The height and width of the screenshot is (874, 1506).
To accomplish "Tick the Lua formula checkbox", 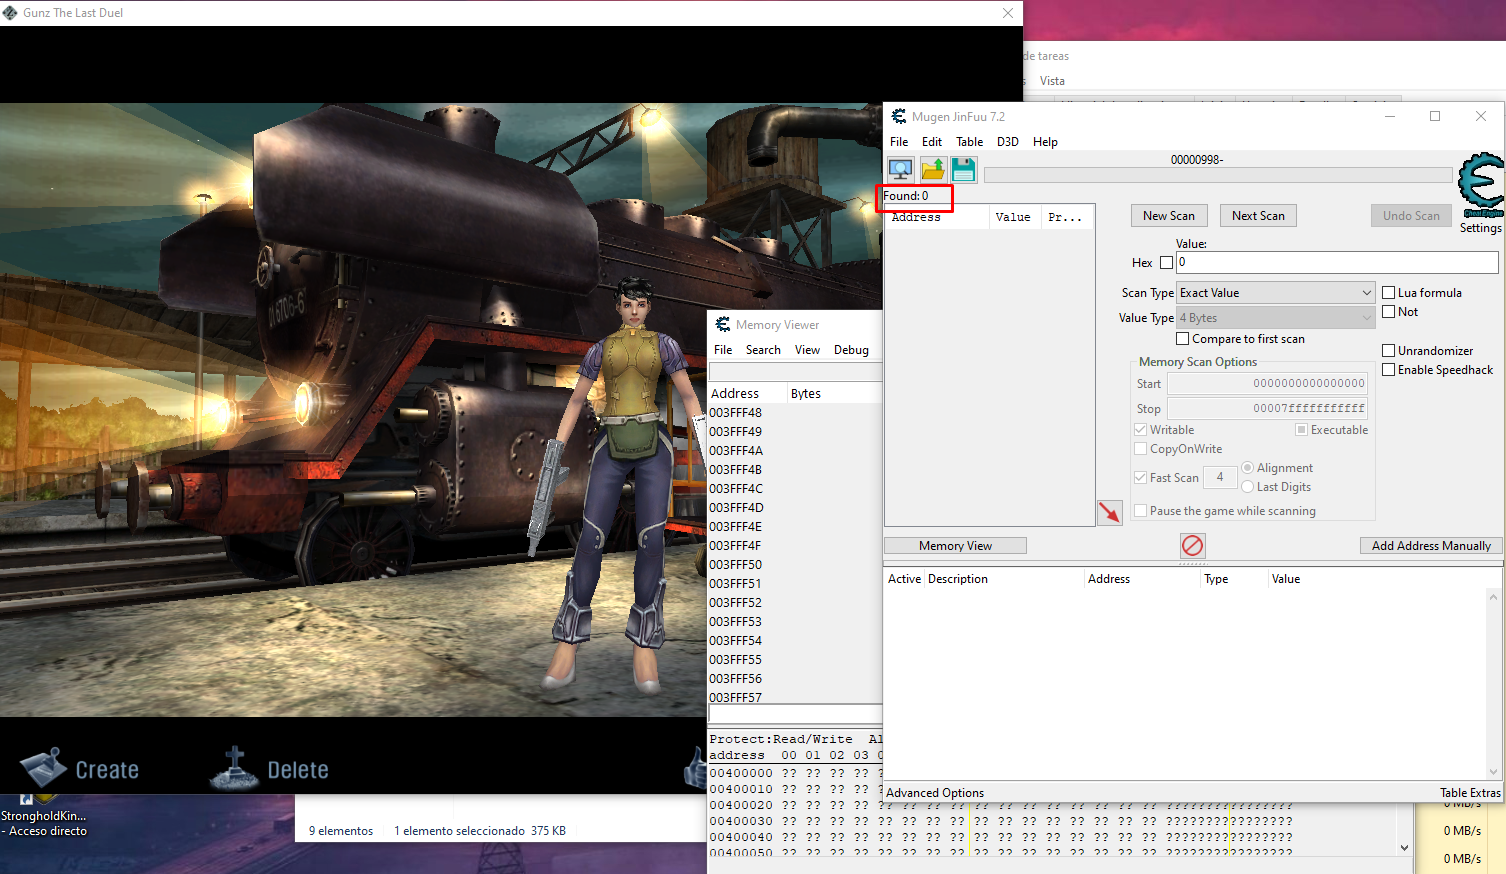I will (1388, 293).
